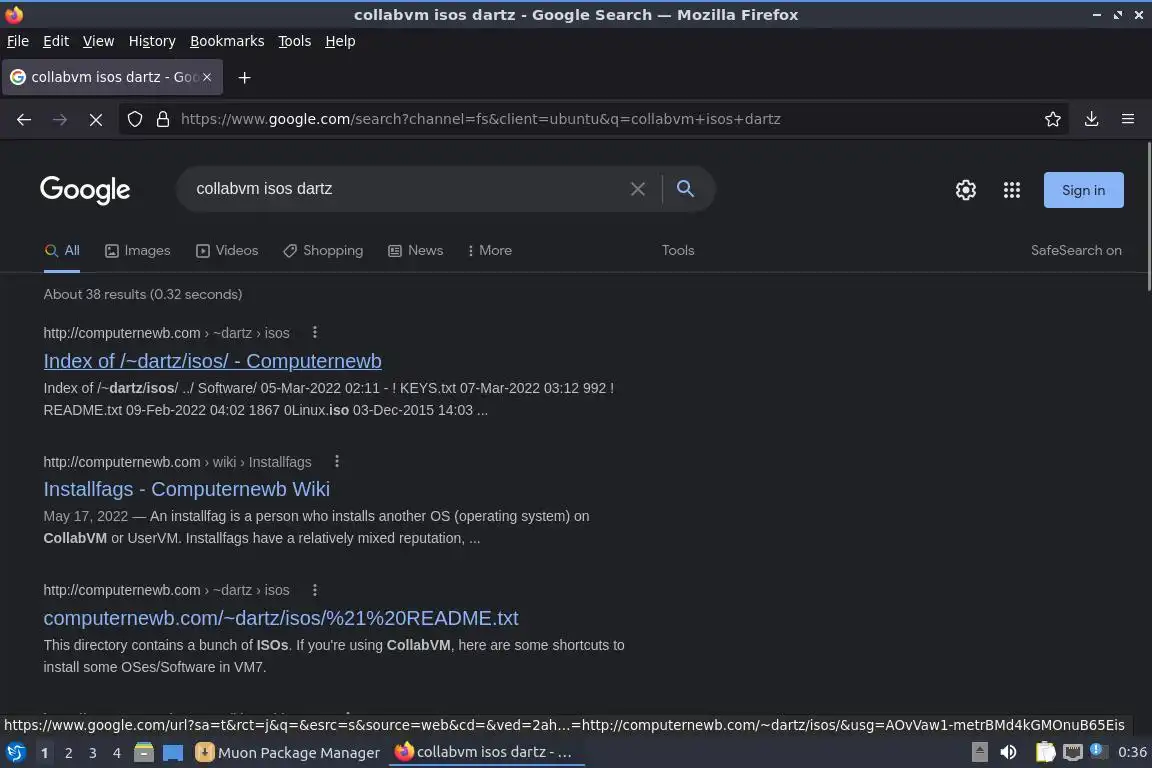Open the Tools menu in the menu bar

(x=295, y=41)
